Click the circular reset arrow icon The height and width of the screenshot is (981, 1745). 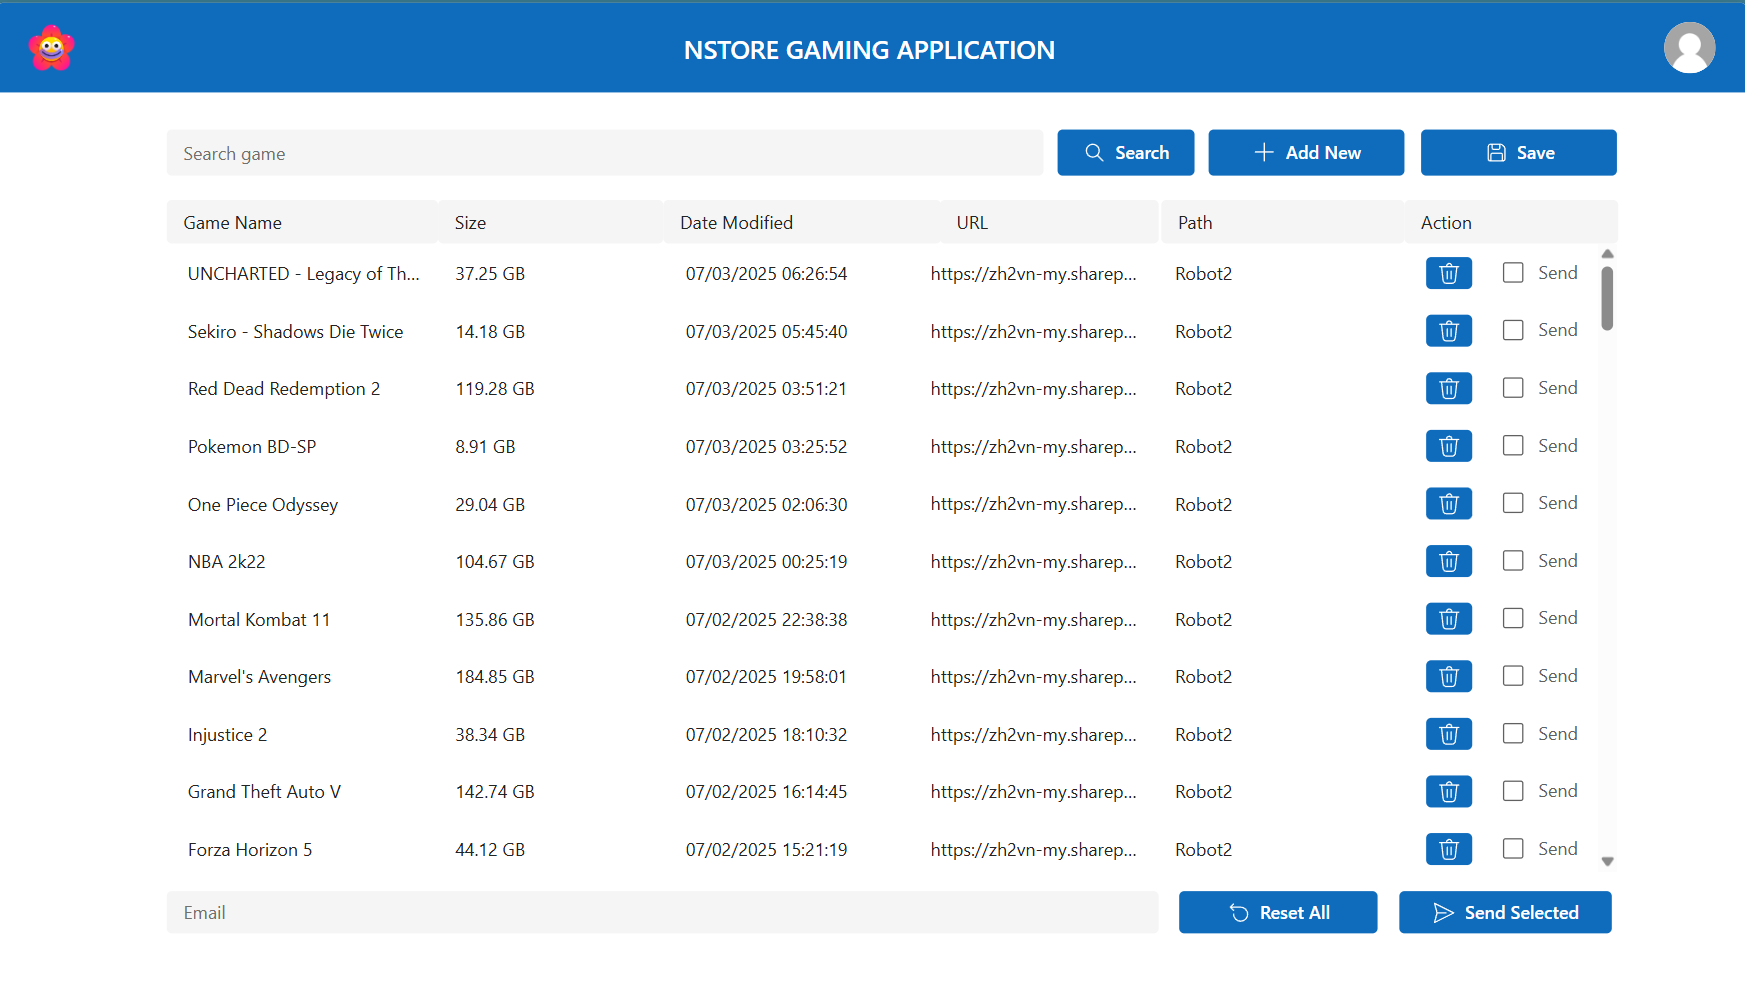(1239, 912)
